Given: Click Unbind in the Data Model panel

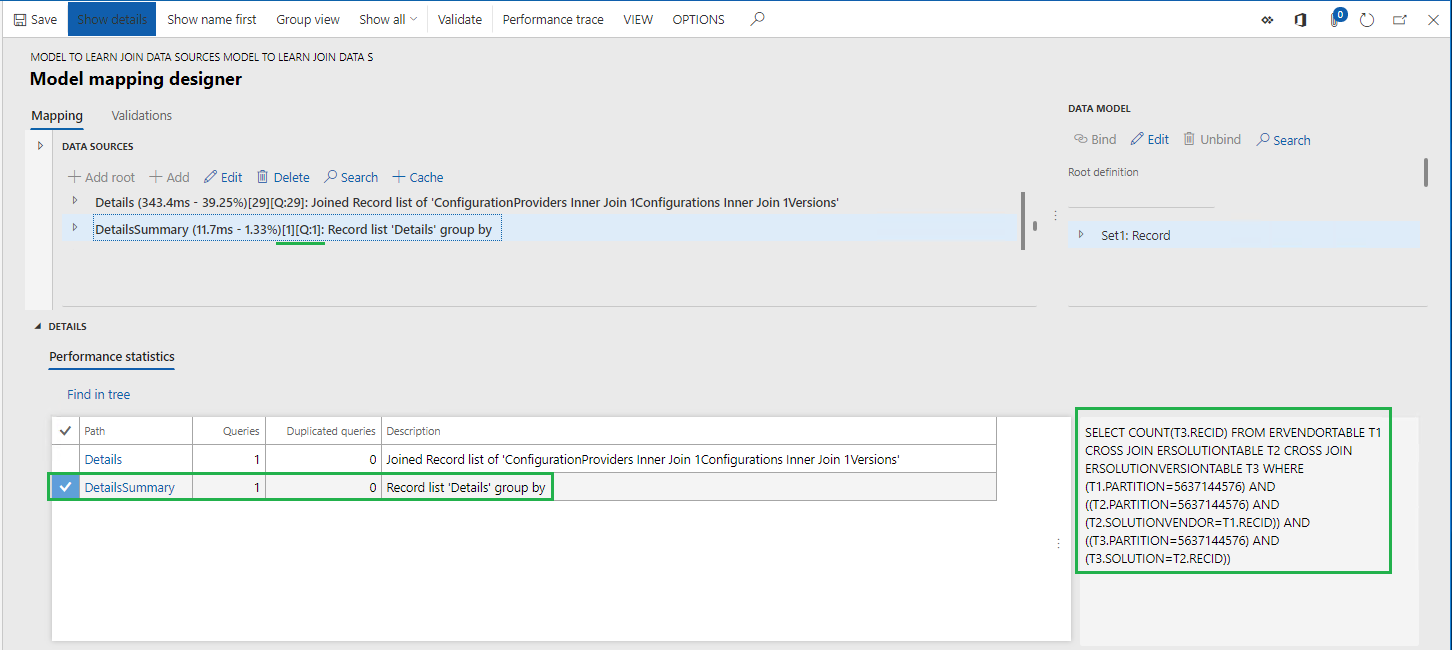Looking at the screenshot, I should [x=1212, y=139].
